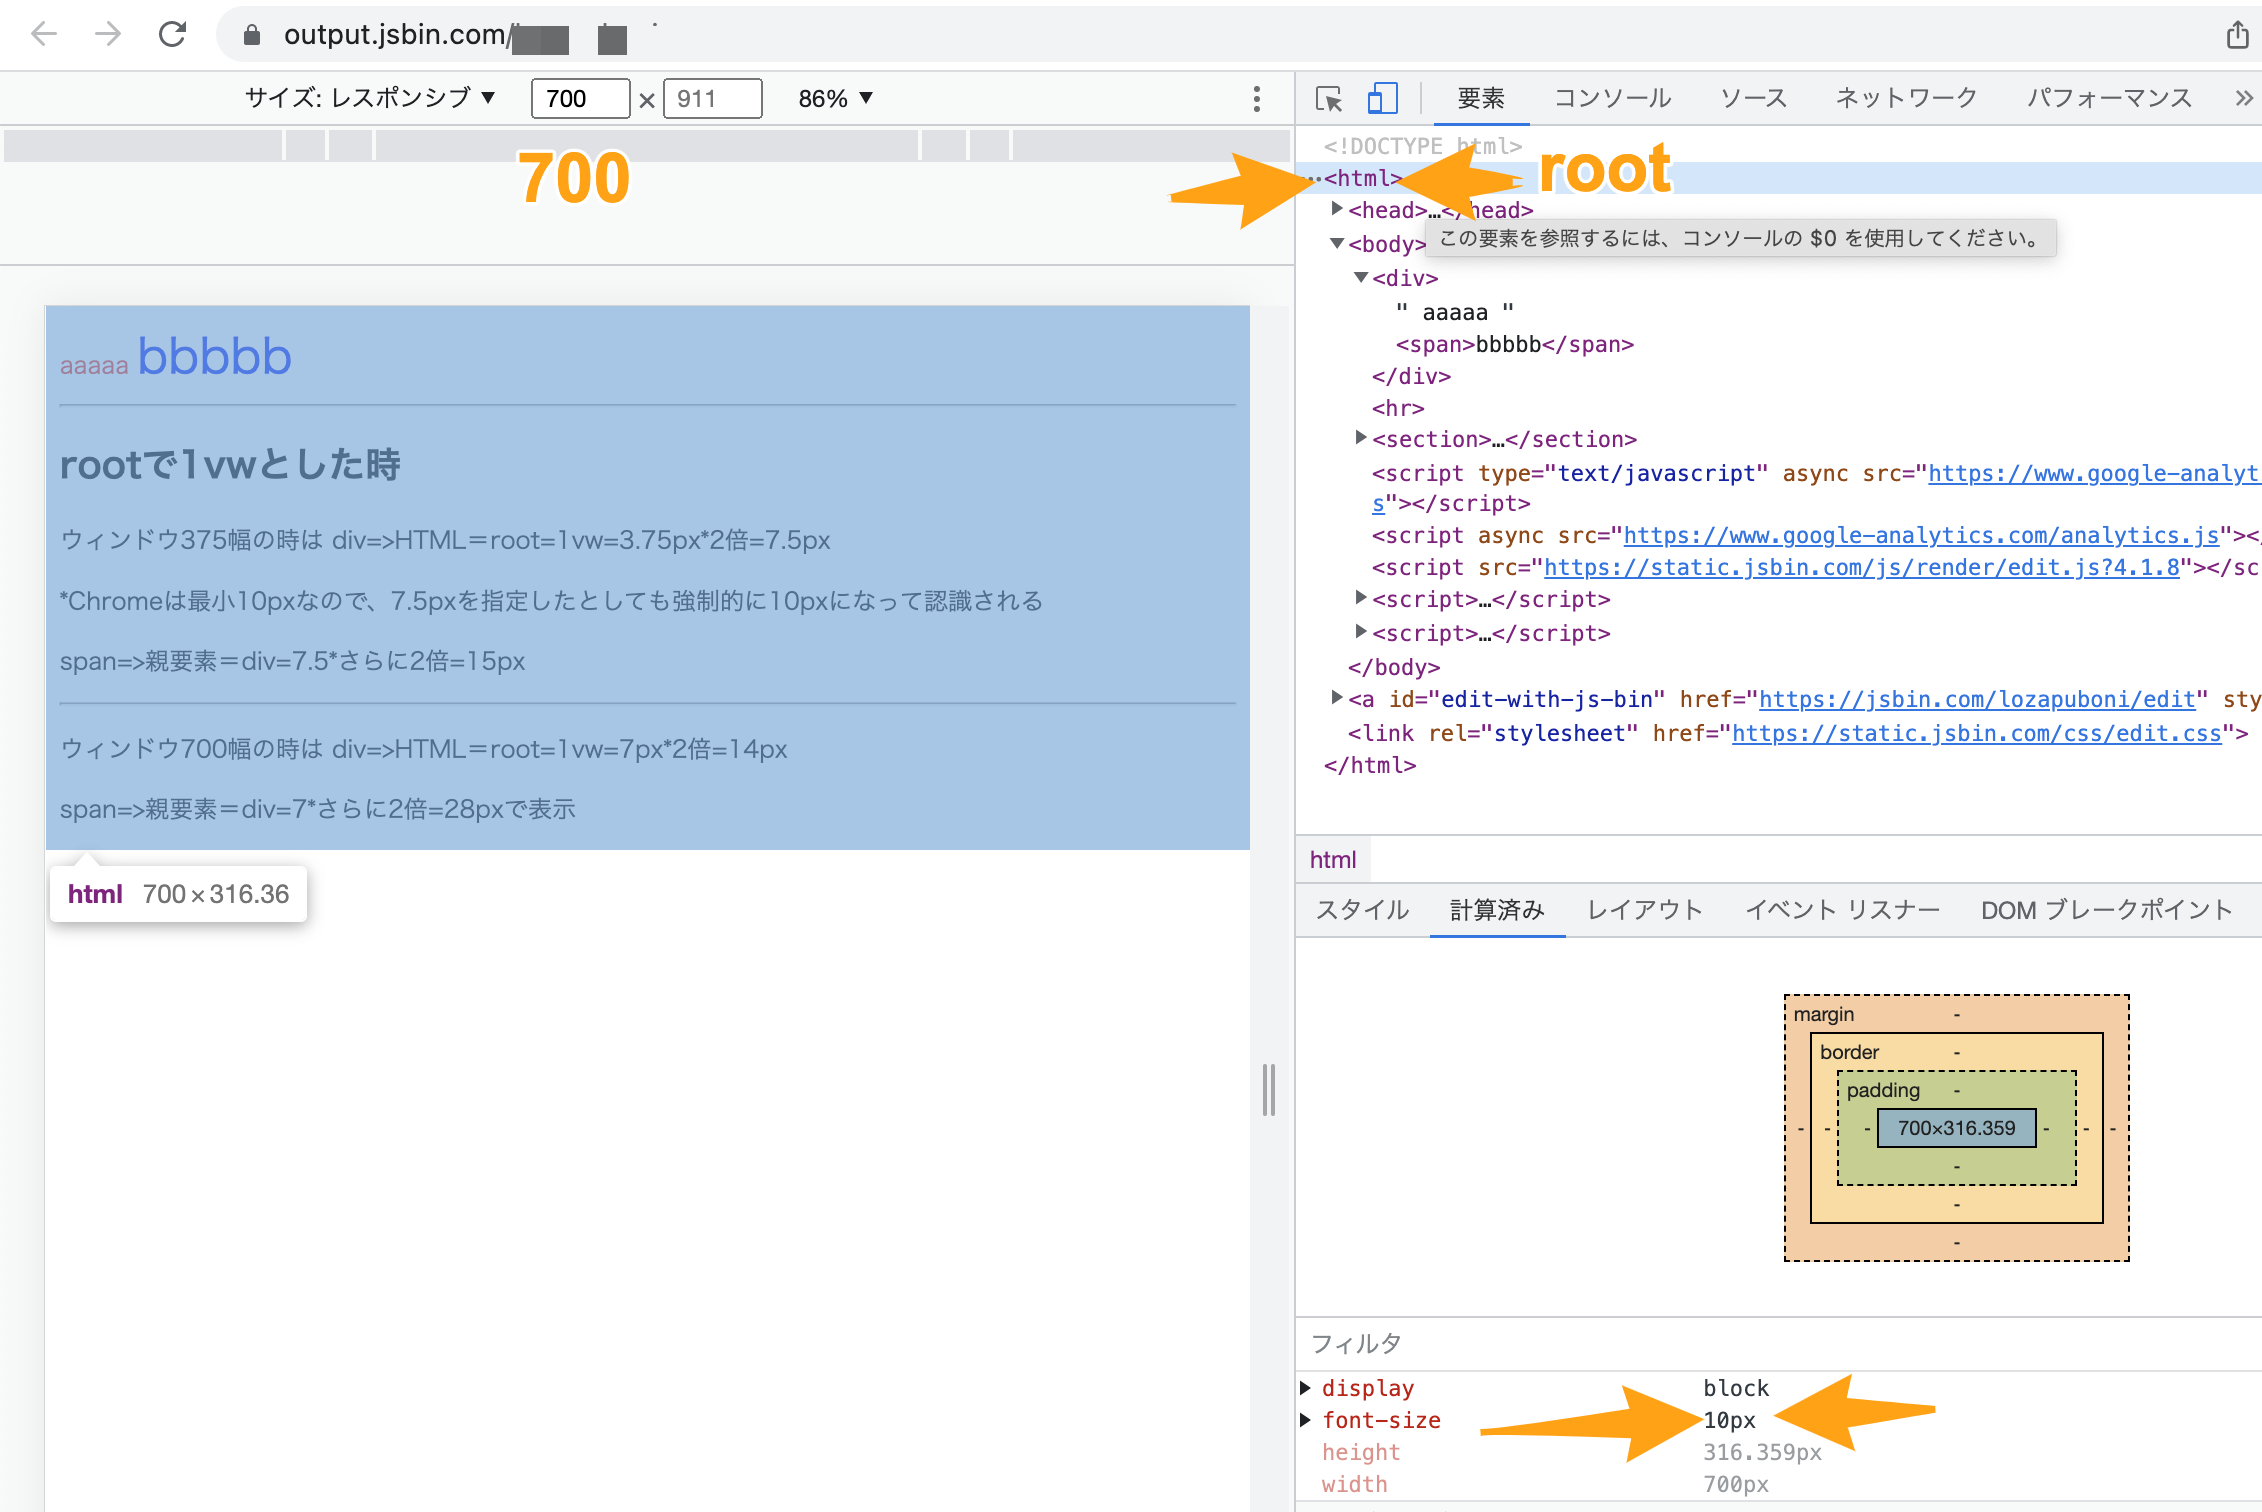Click the address bar URL

click(396, 35)
